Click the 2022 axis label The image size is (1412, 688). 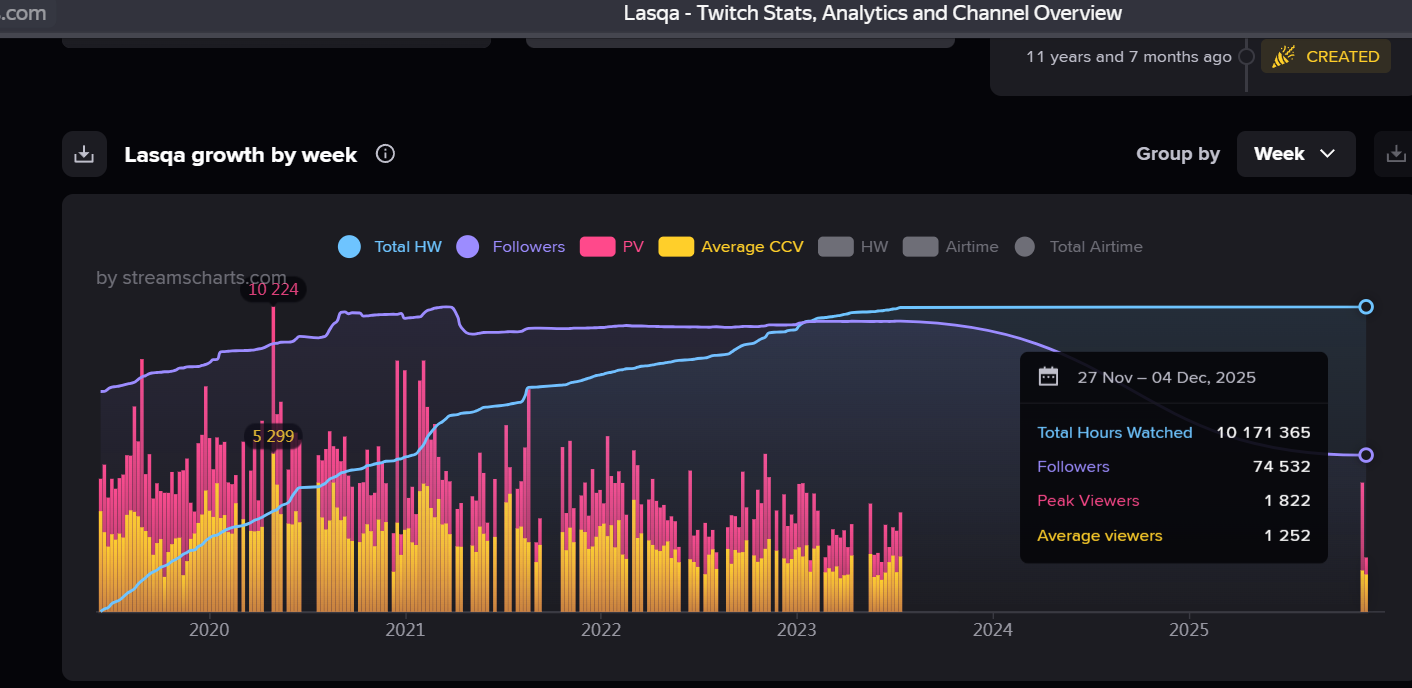[601, 630]
